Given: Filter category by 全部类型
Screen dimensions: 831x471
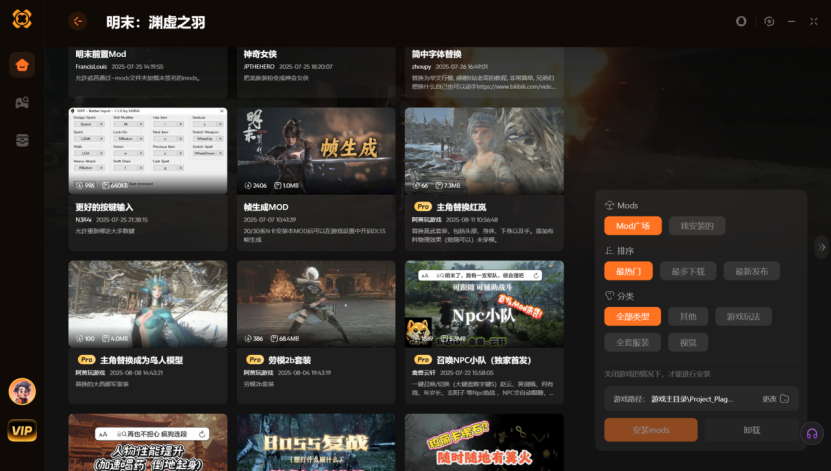Looking at the screenshot, I should point(633,316).
